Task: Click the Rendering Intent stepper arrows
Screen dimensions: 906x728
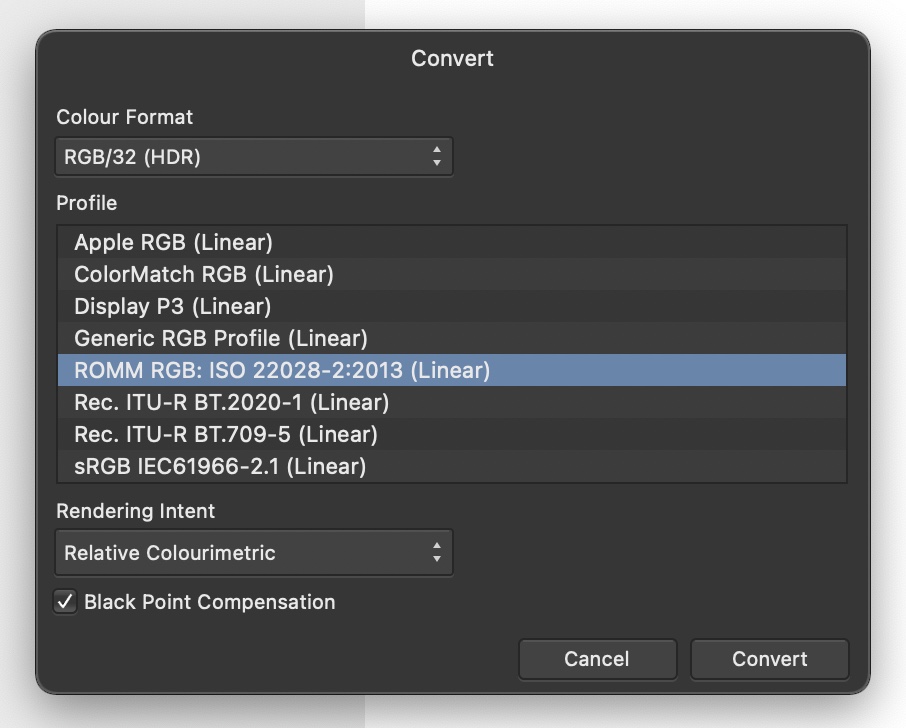Action: [438, 552]
